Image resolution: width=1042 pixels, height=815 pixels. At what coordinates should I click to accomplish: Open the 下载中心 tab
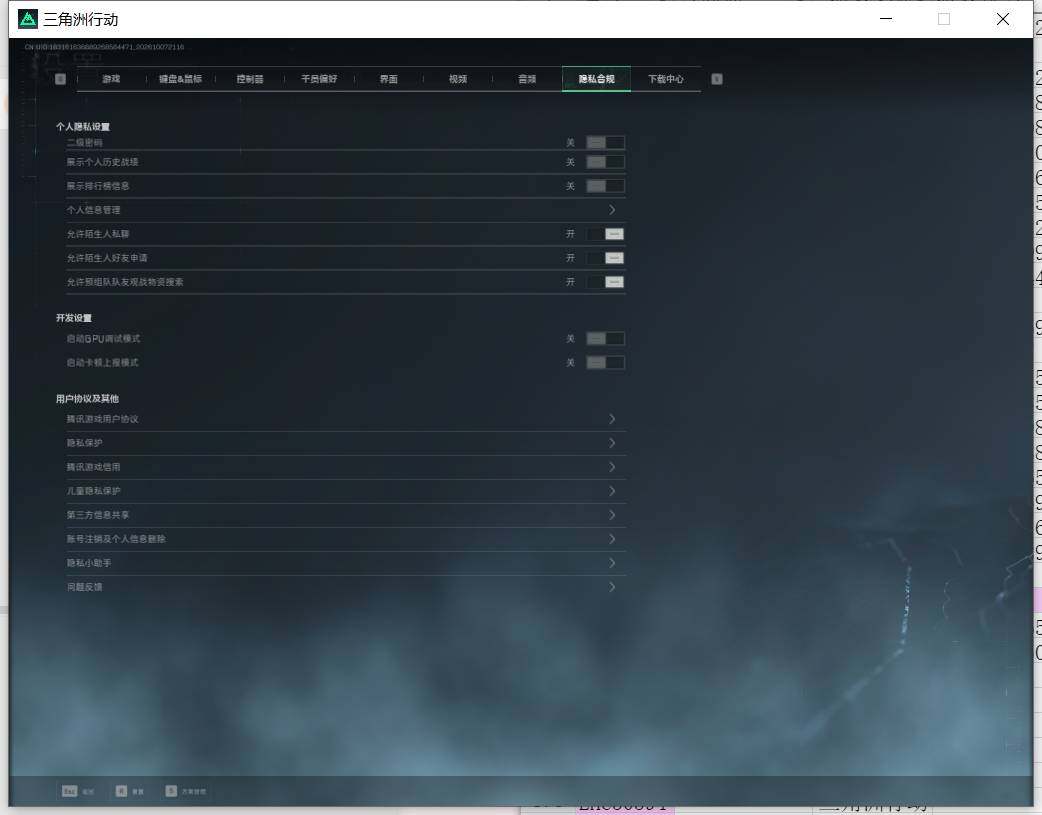666,79
